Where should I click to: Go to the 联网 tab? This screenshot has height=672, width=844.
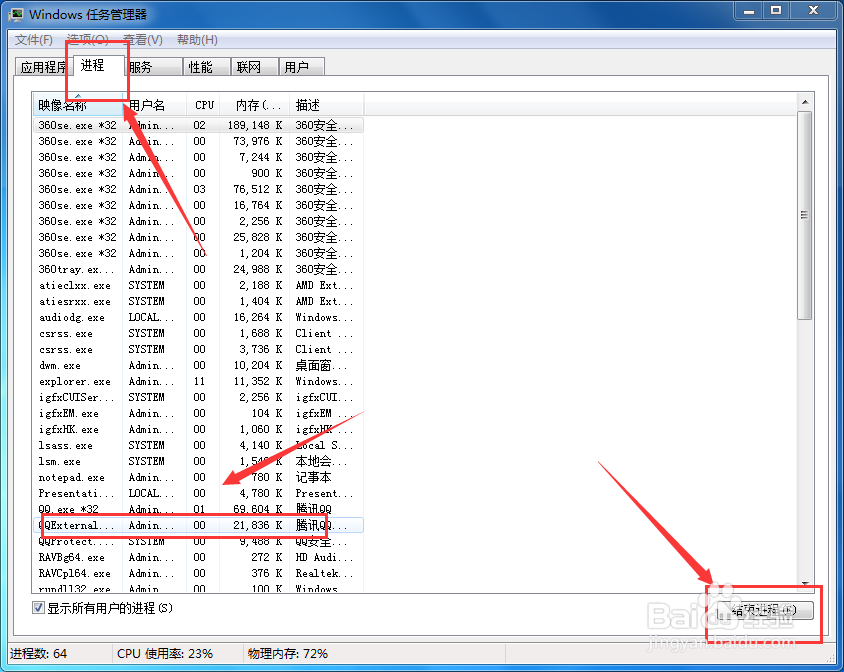(255, 67)
